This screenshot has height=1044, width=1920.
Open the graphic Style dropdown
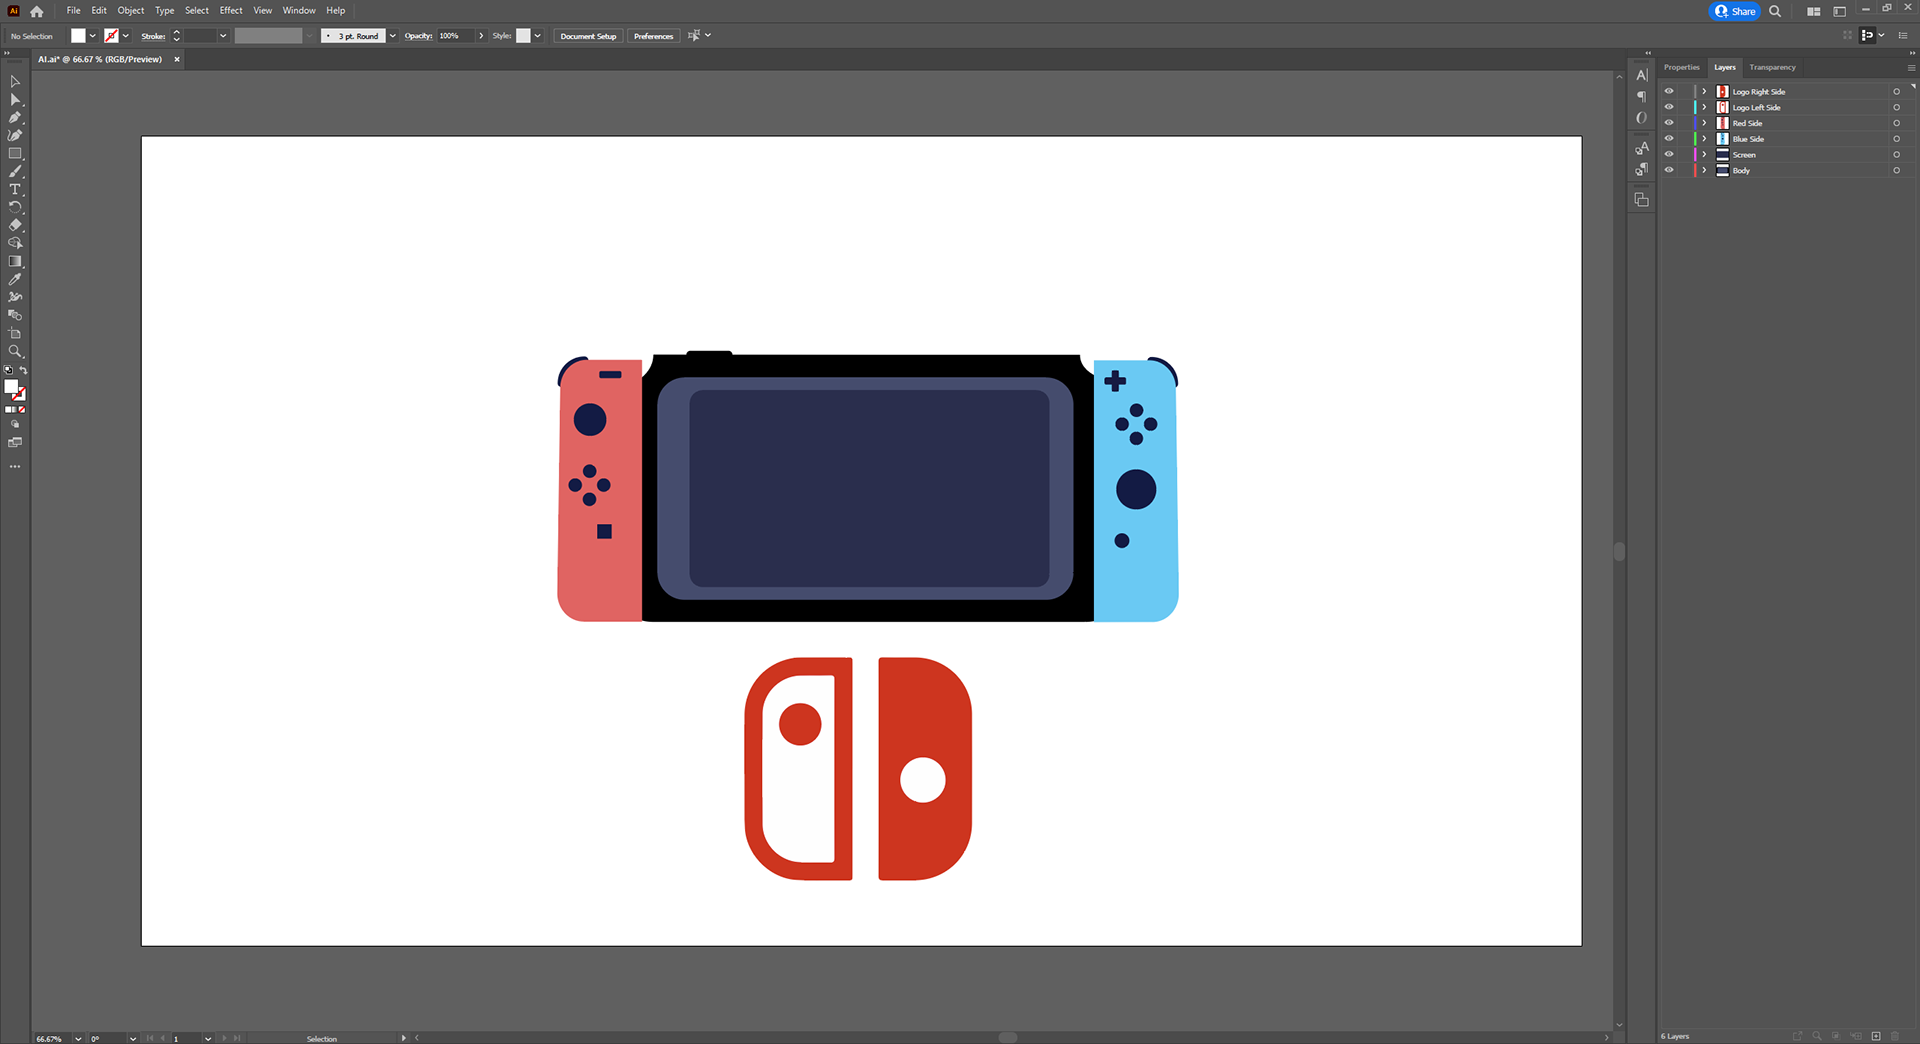click(x=538, y=36)
